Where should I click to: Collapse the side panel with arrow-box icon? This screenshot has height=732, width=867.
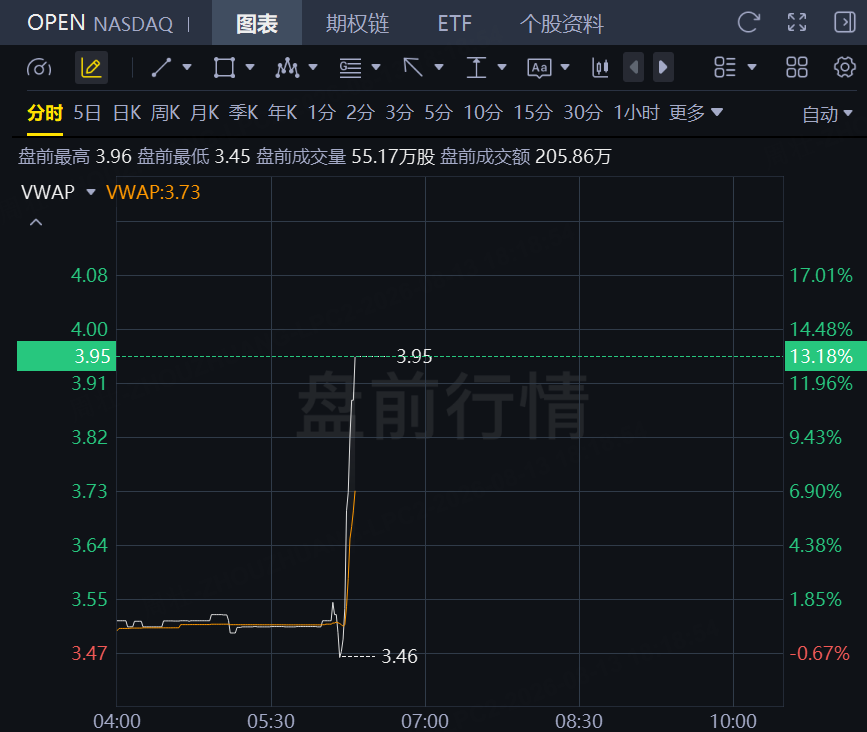(x=844, y=23)
